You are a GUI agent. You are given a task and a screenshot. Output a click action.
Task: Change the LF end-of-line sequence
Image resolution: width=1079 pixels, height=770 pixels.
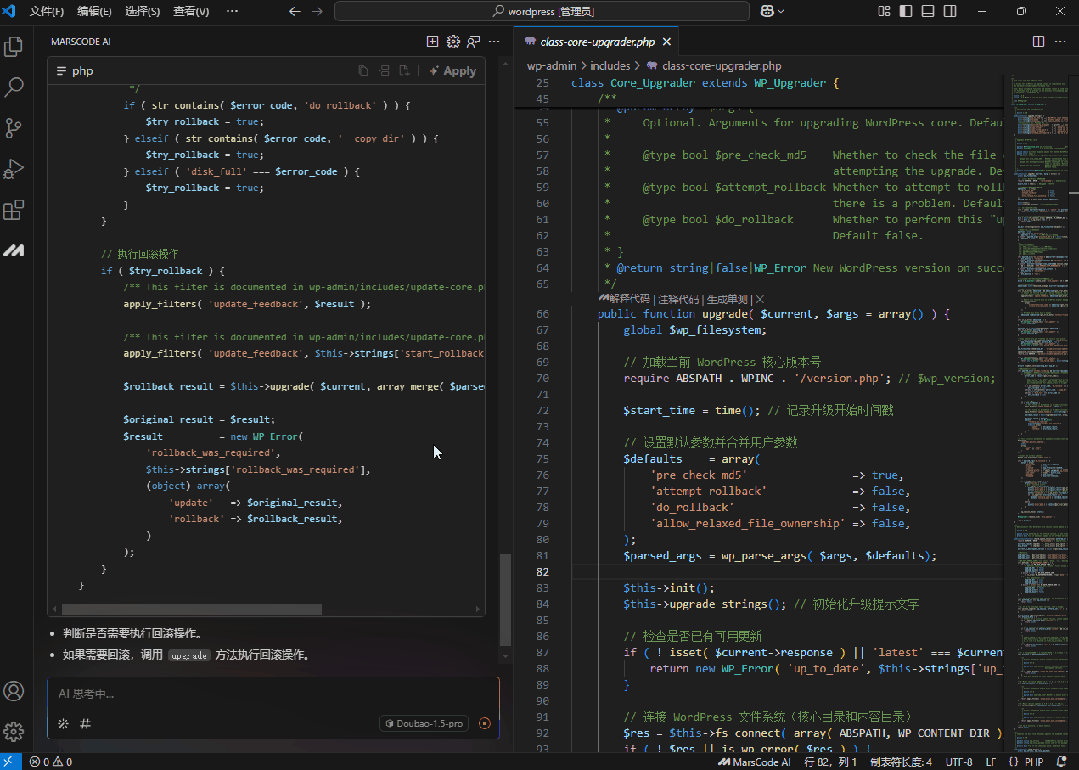tap(990, 762)
